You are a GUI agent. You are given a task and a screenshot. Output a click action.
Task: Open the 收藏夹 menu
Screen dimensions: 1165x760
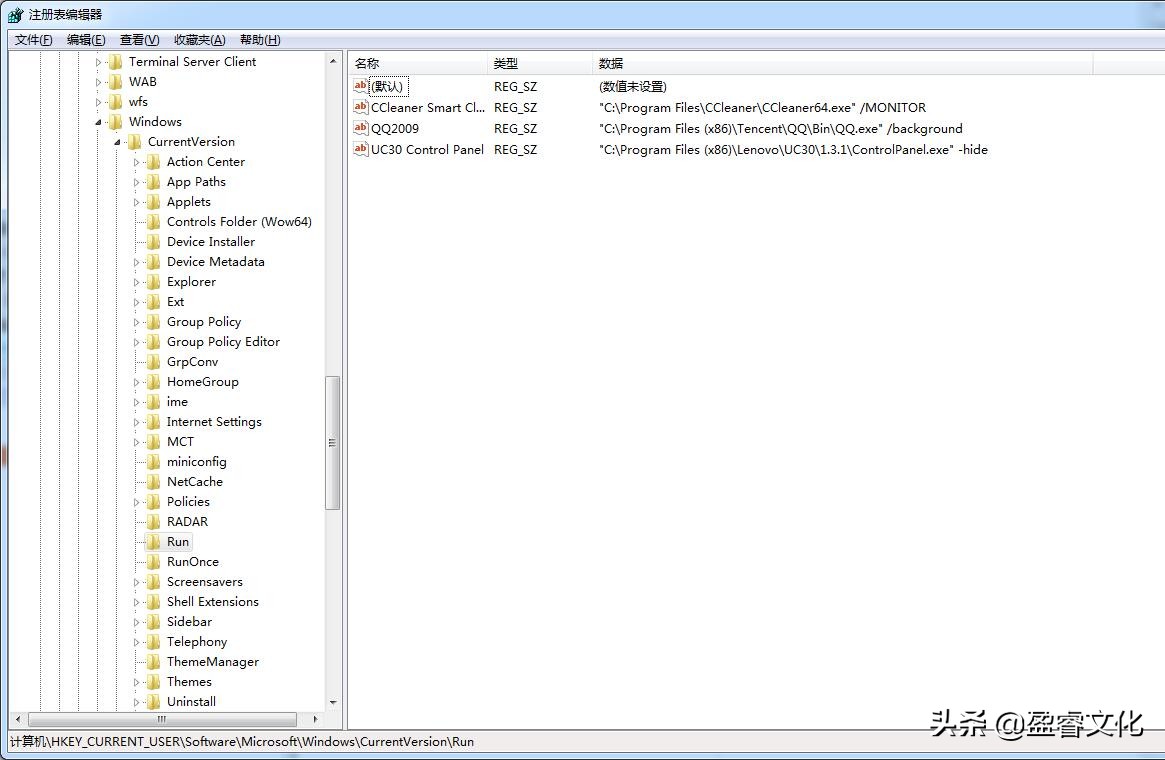[198, 39]
